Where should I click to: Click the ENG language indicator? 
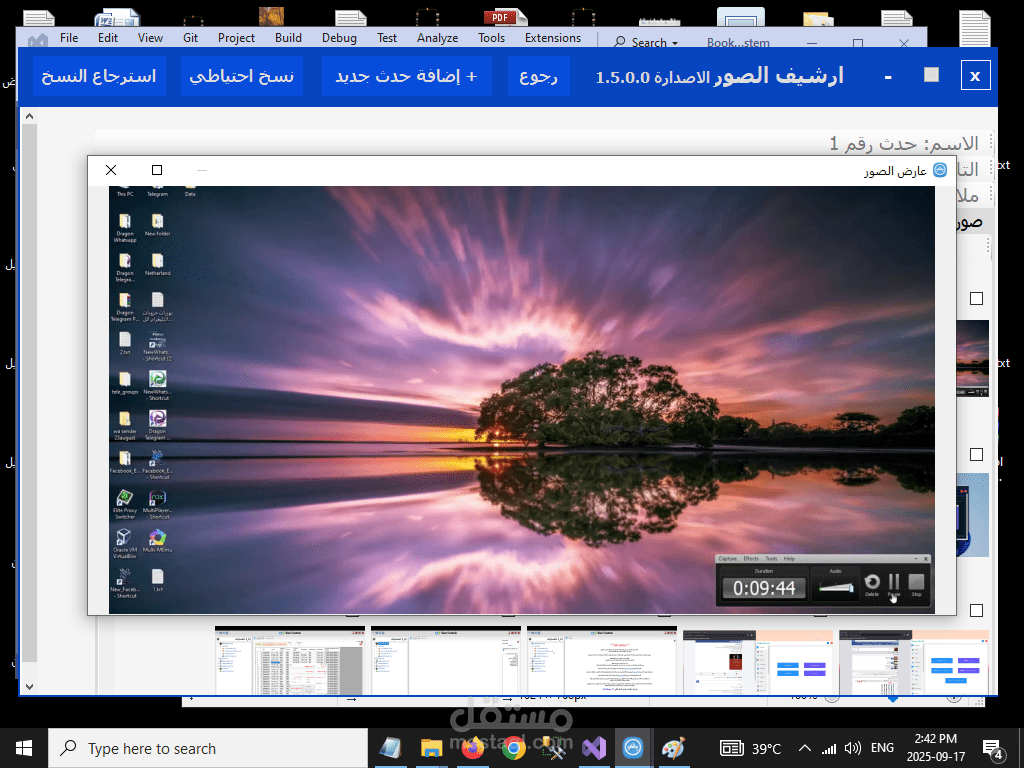[882, 748]
